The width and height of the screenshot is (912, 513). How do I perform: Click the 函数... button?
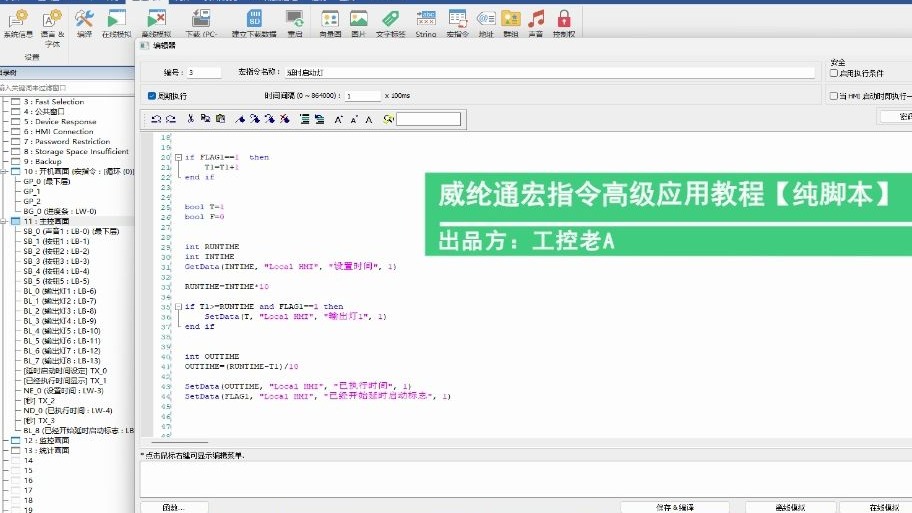coord(174,507)
